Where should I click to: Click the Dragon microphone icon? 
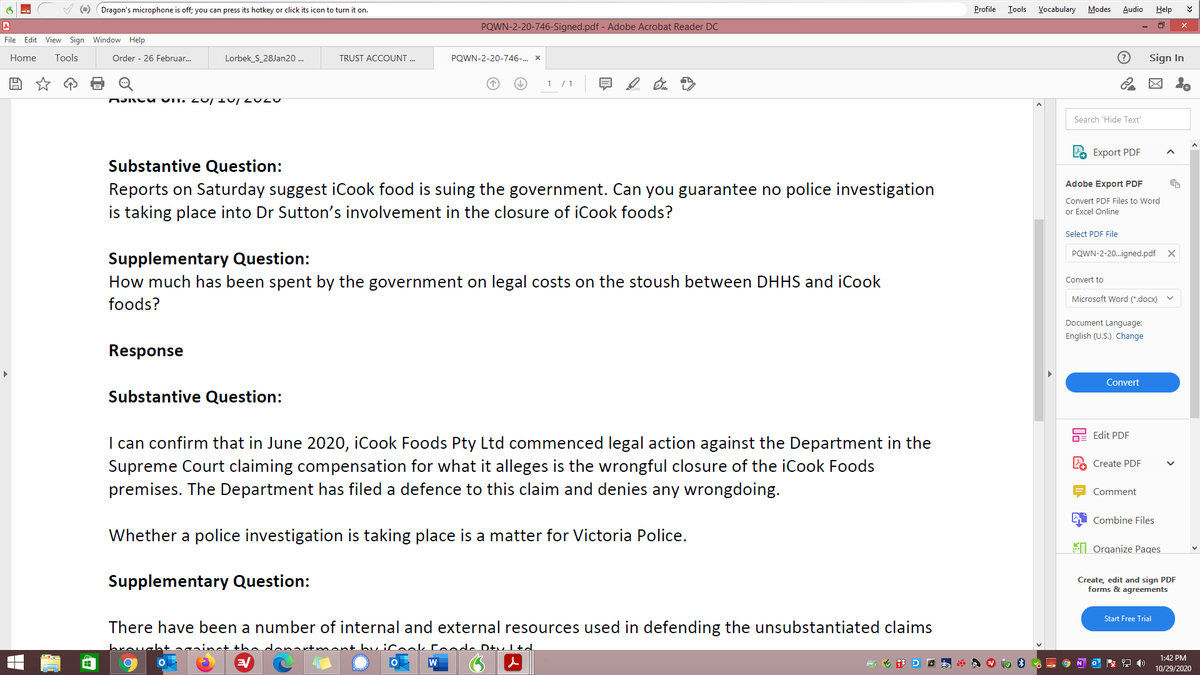(x=87, y=9)
